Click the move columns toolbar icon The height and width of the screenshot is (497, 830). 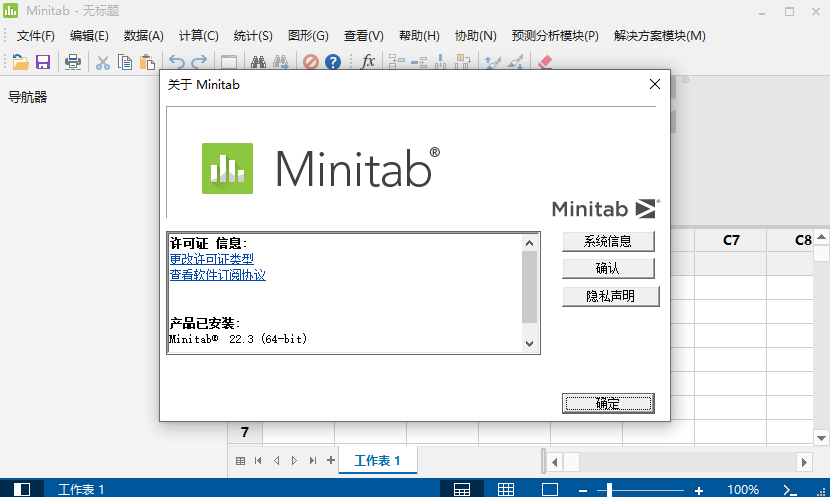point(463,62)
